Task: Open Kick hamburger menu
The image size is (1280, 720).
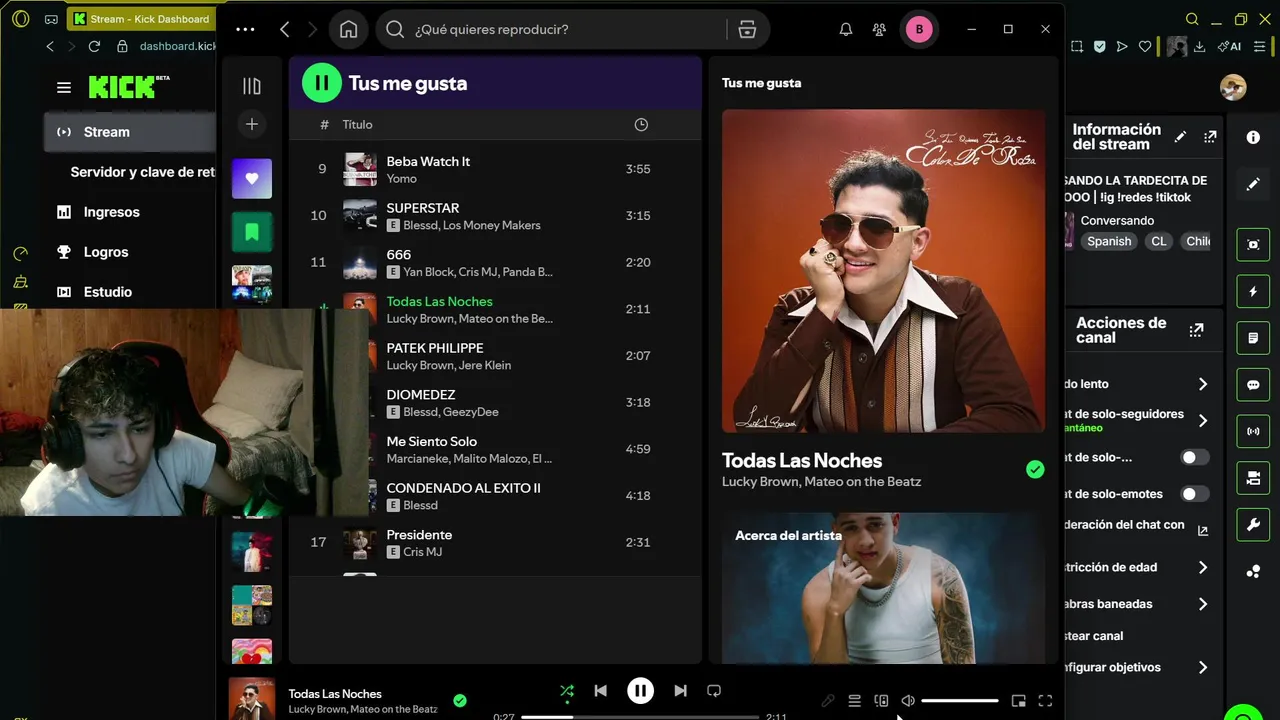Action: click(x=64, y=88)
